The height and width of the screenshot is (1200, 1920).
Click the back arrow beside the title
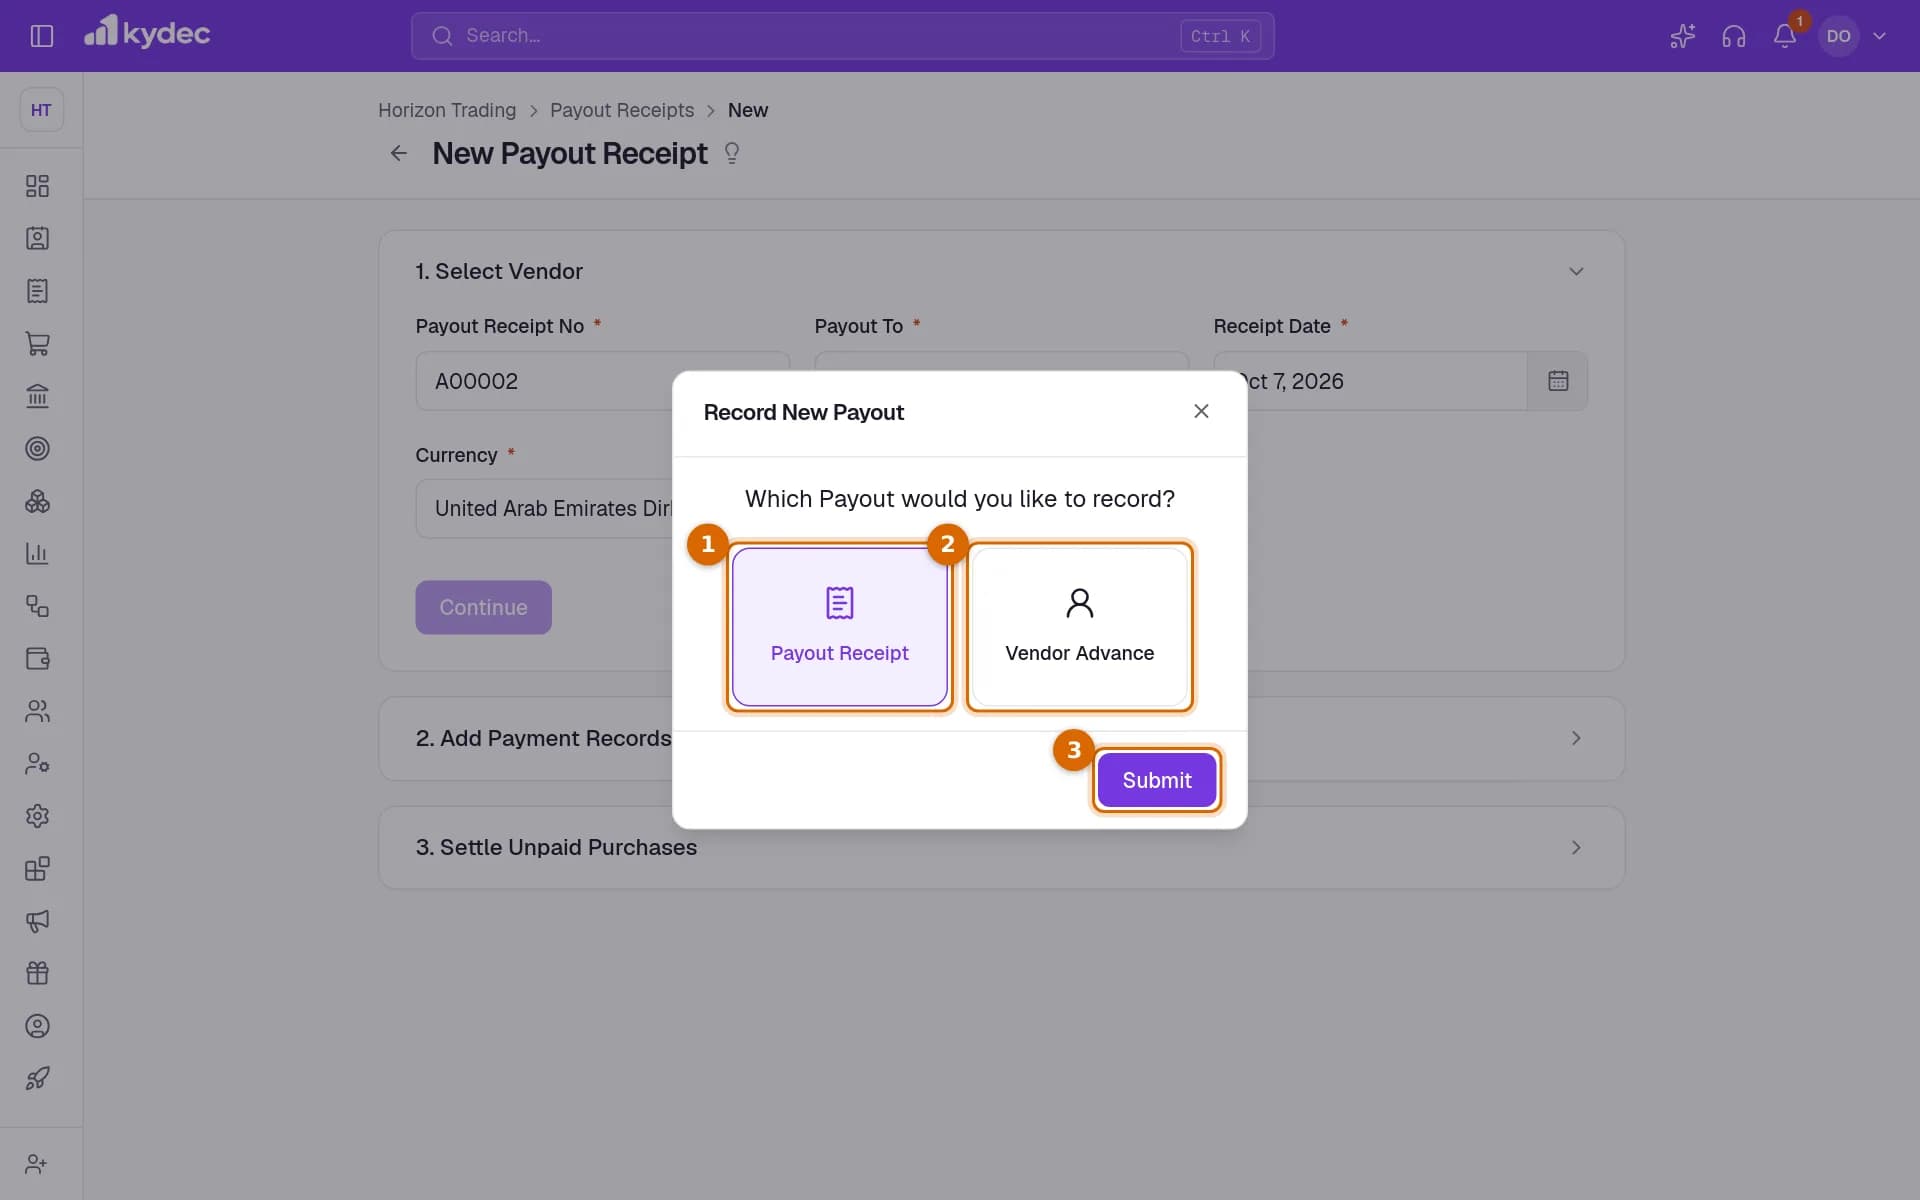click(x=398, y=153)
